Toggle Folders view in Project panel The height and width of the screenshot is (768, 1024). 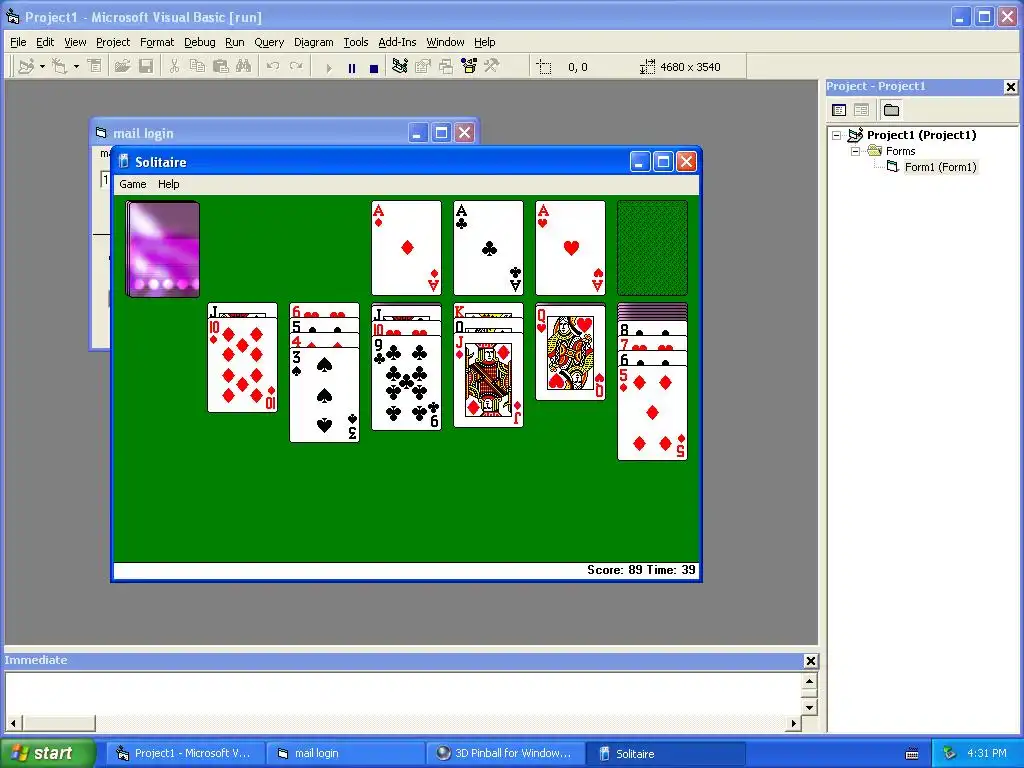pos(891,110)
